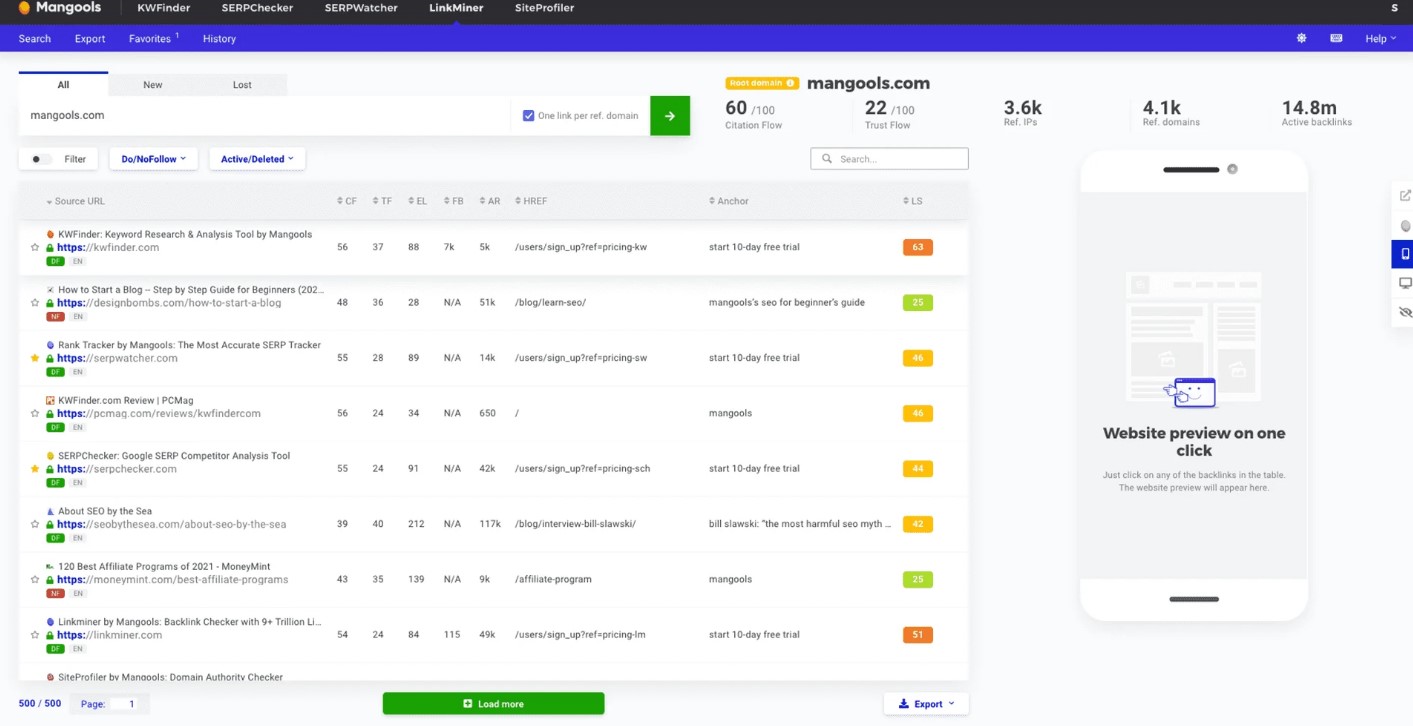The height and width of the screenshot is (726, 1413).
Task: Unstar the serpchecker.com backlink
Action: [35, 469]
